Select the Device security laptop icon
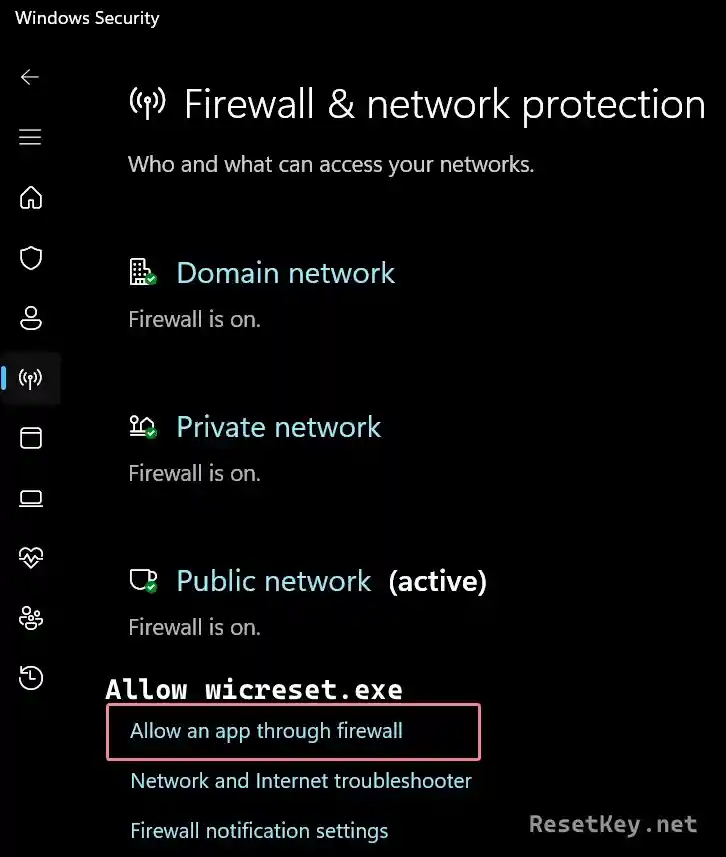 pyautogui.click(x=30, y=498)
